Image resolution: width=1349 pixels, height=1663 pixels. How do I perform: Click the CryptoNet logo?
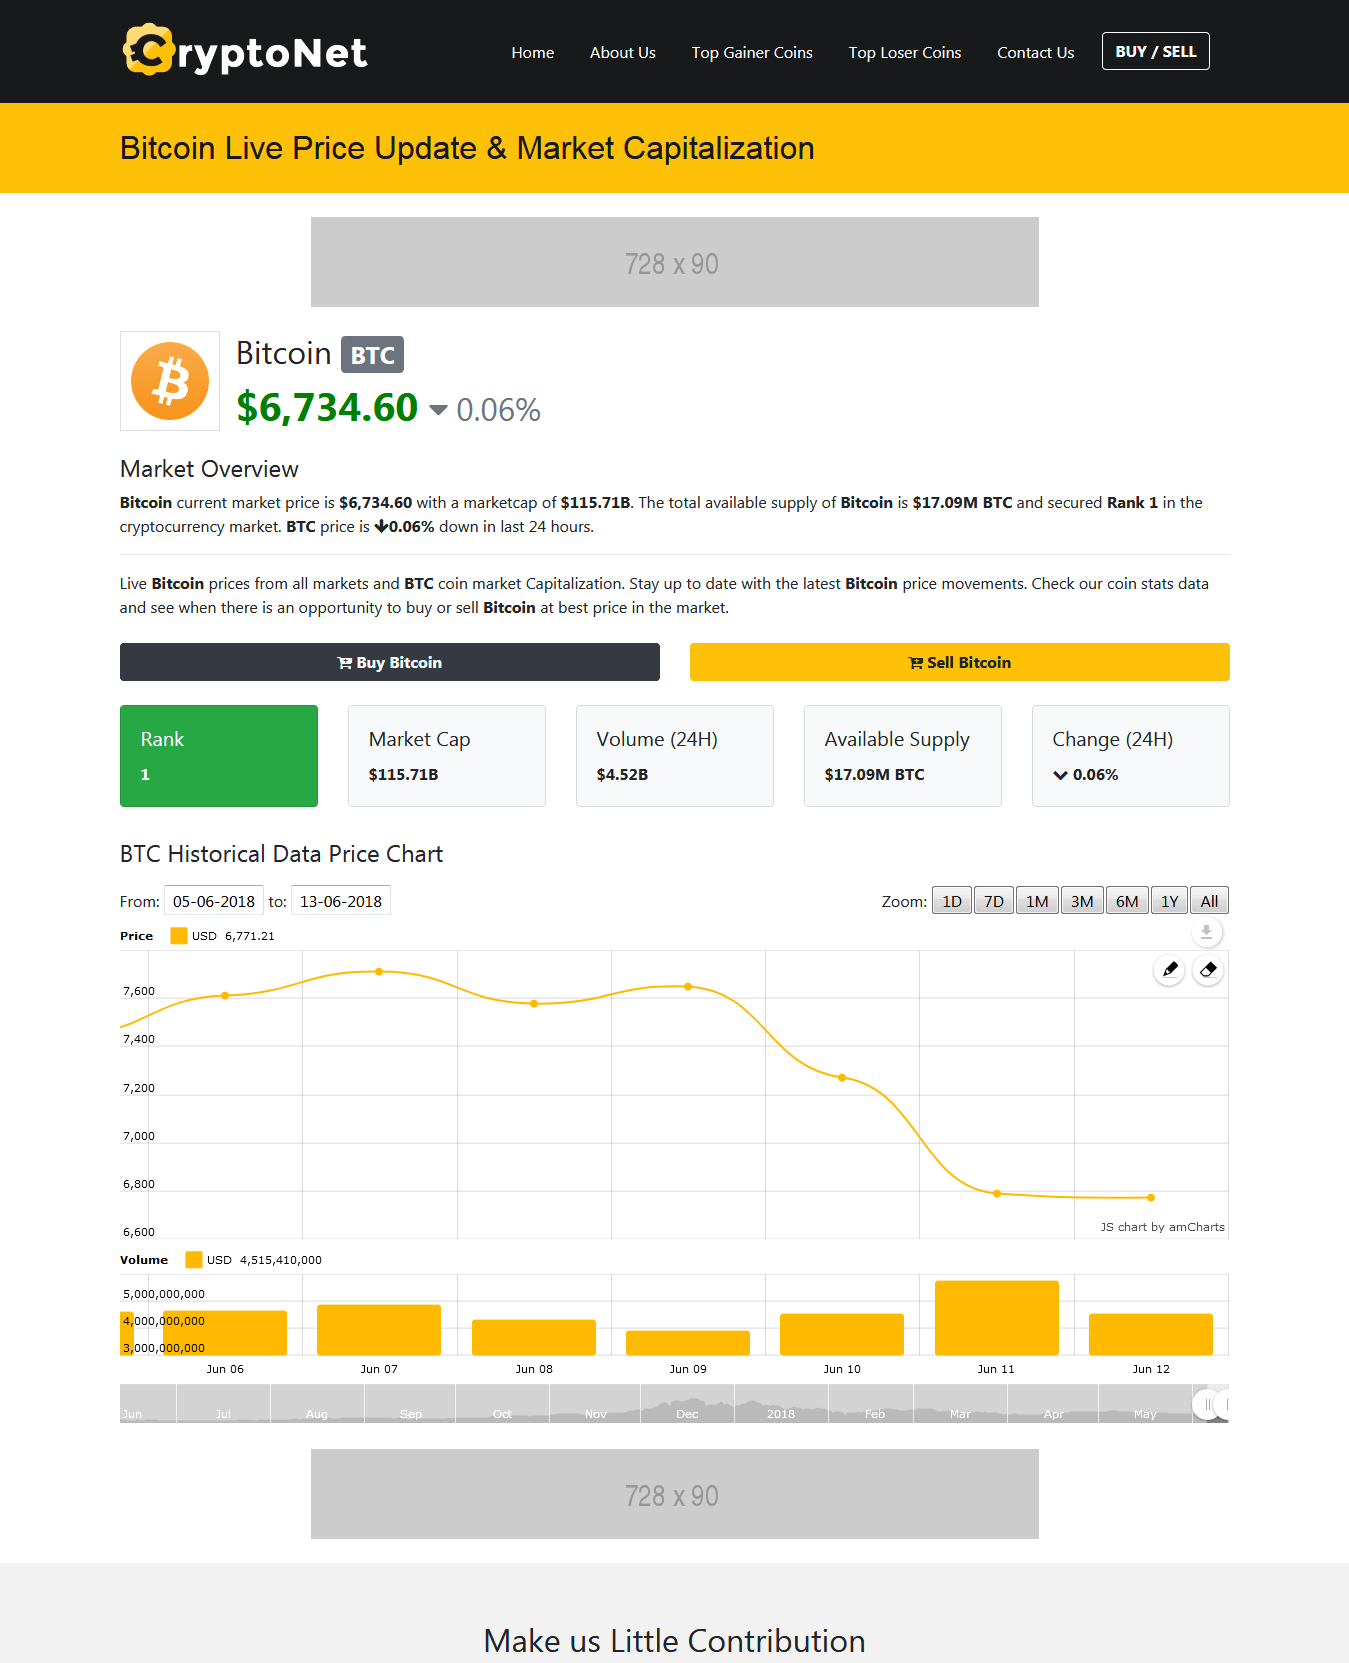[x=245, y=51]
